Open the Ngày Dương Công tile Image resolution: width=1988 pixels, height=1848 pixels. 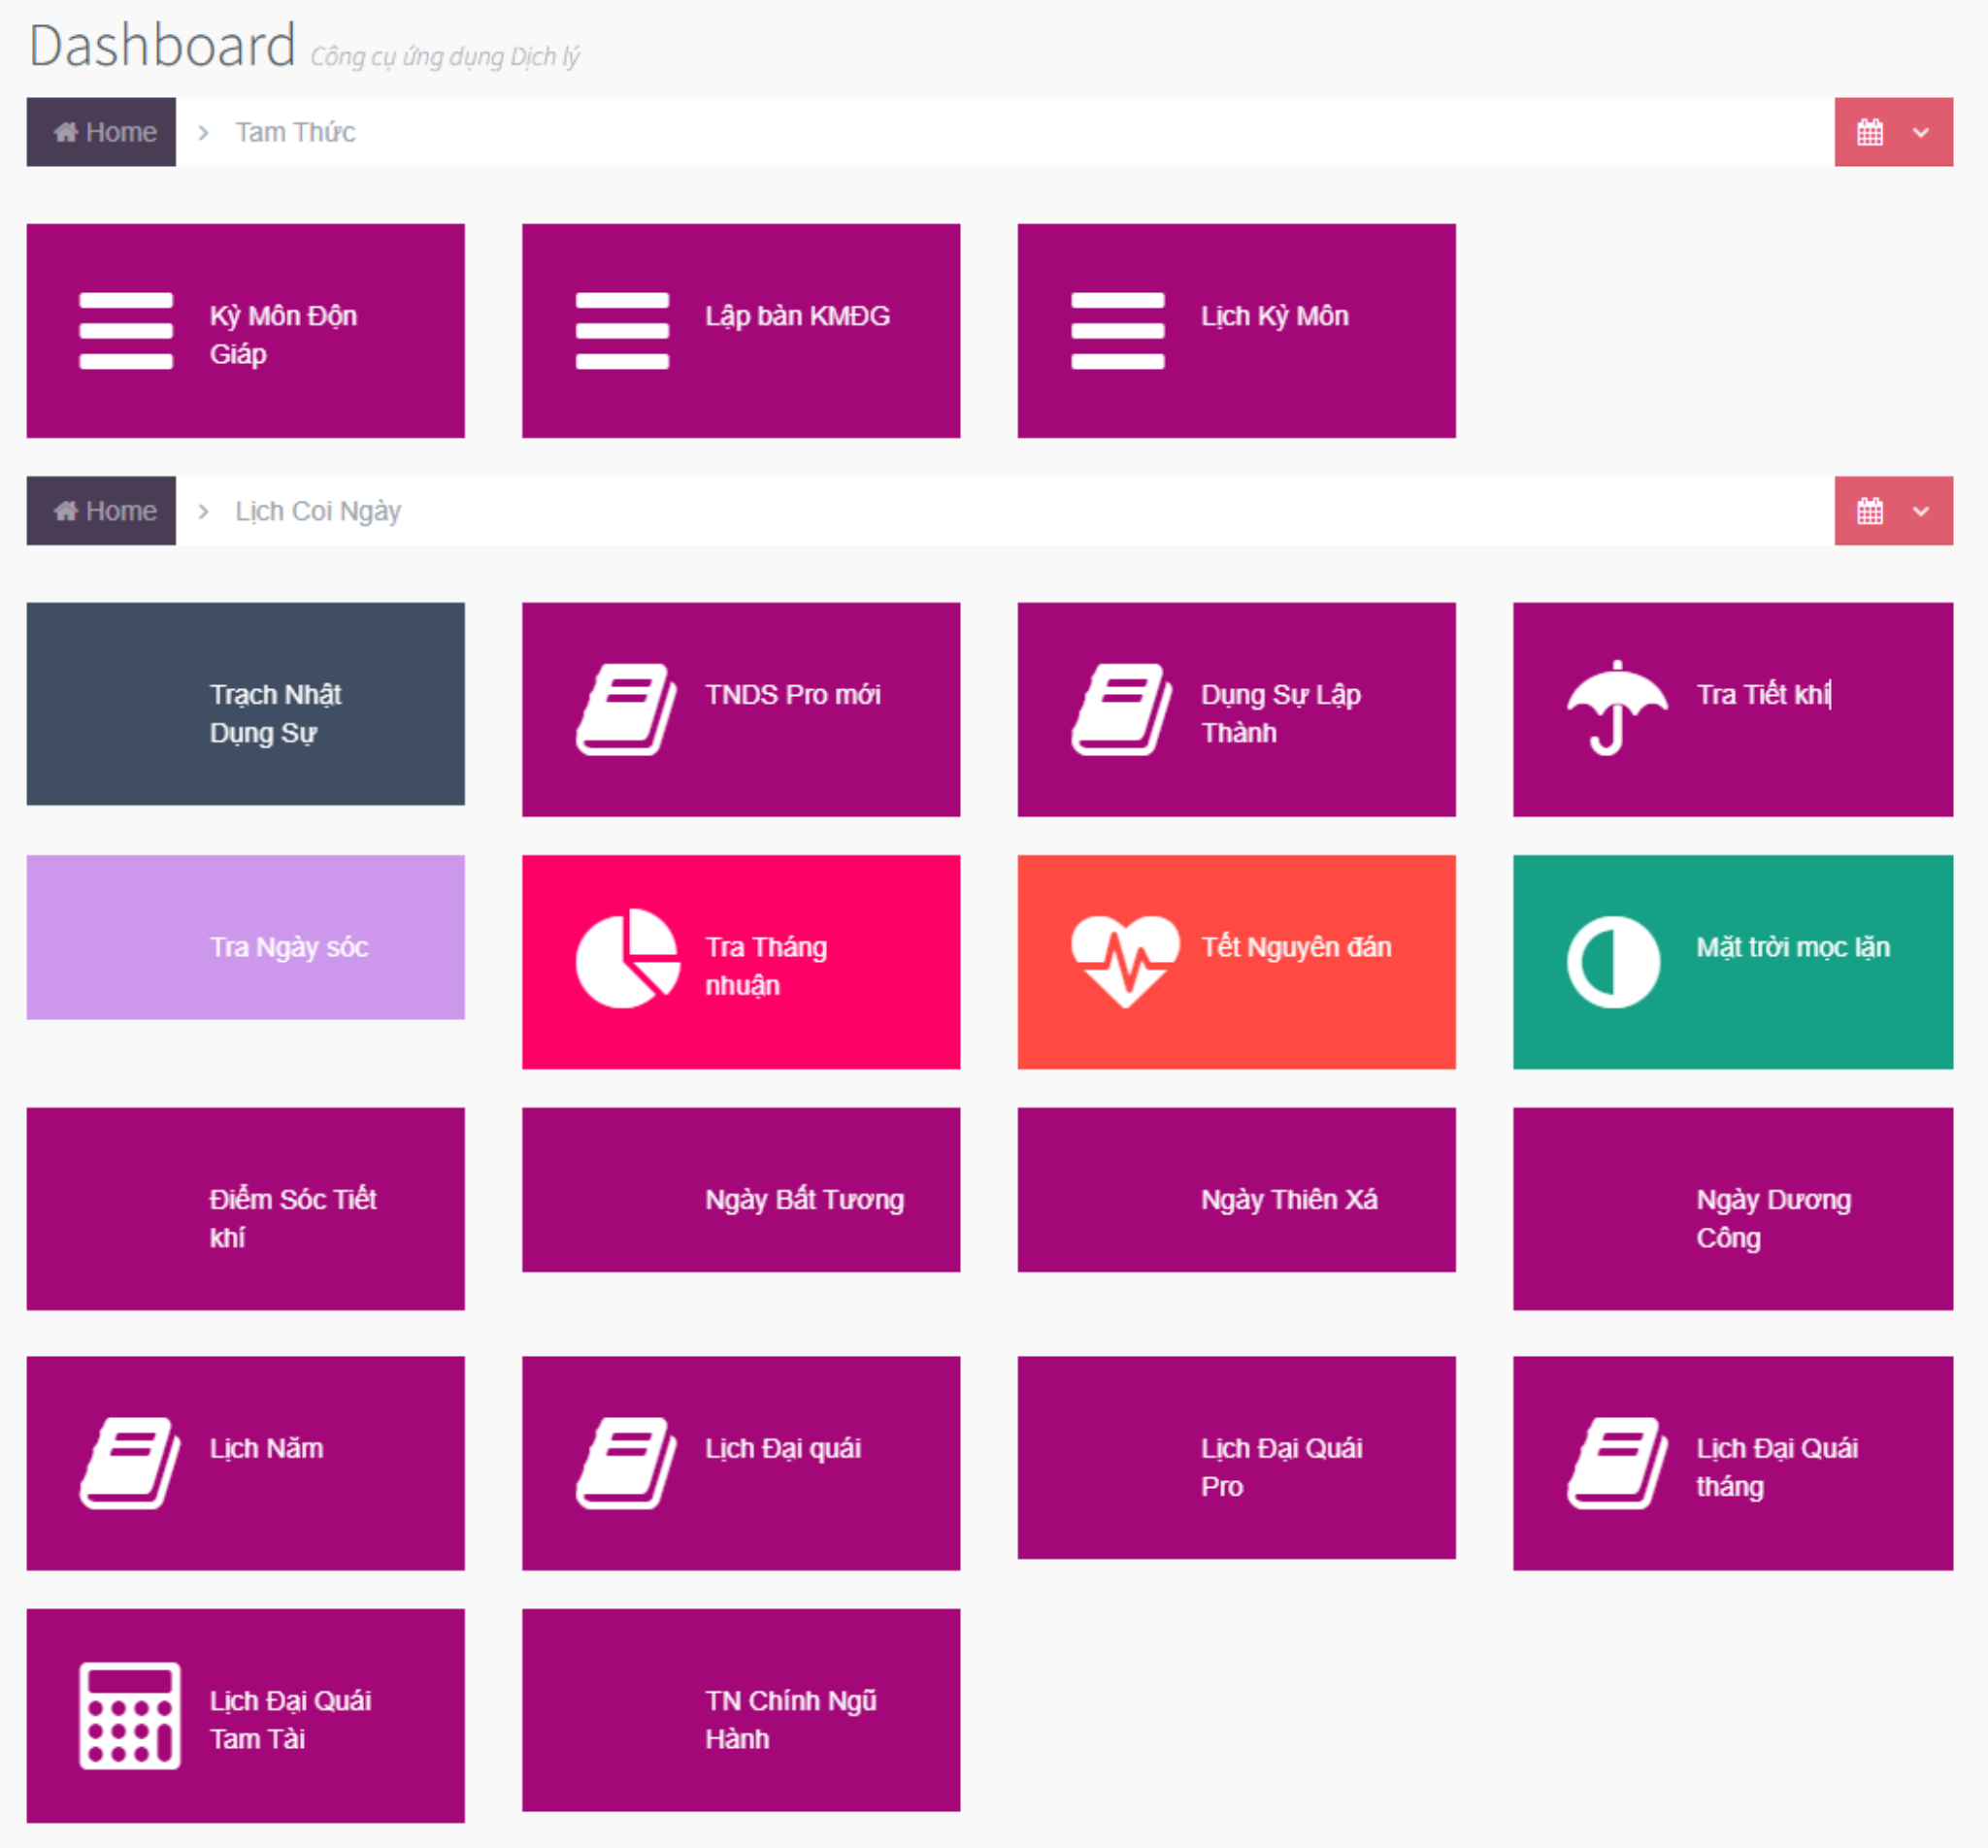[x=1733, y=1209]
